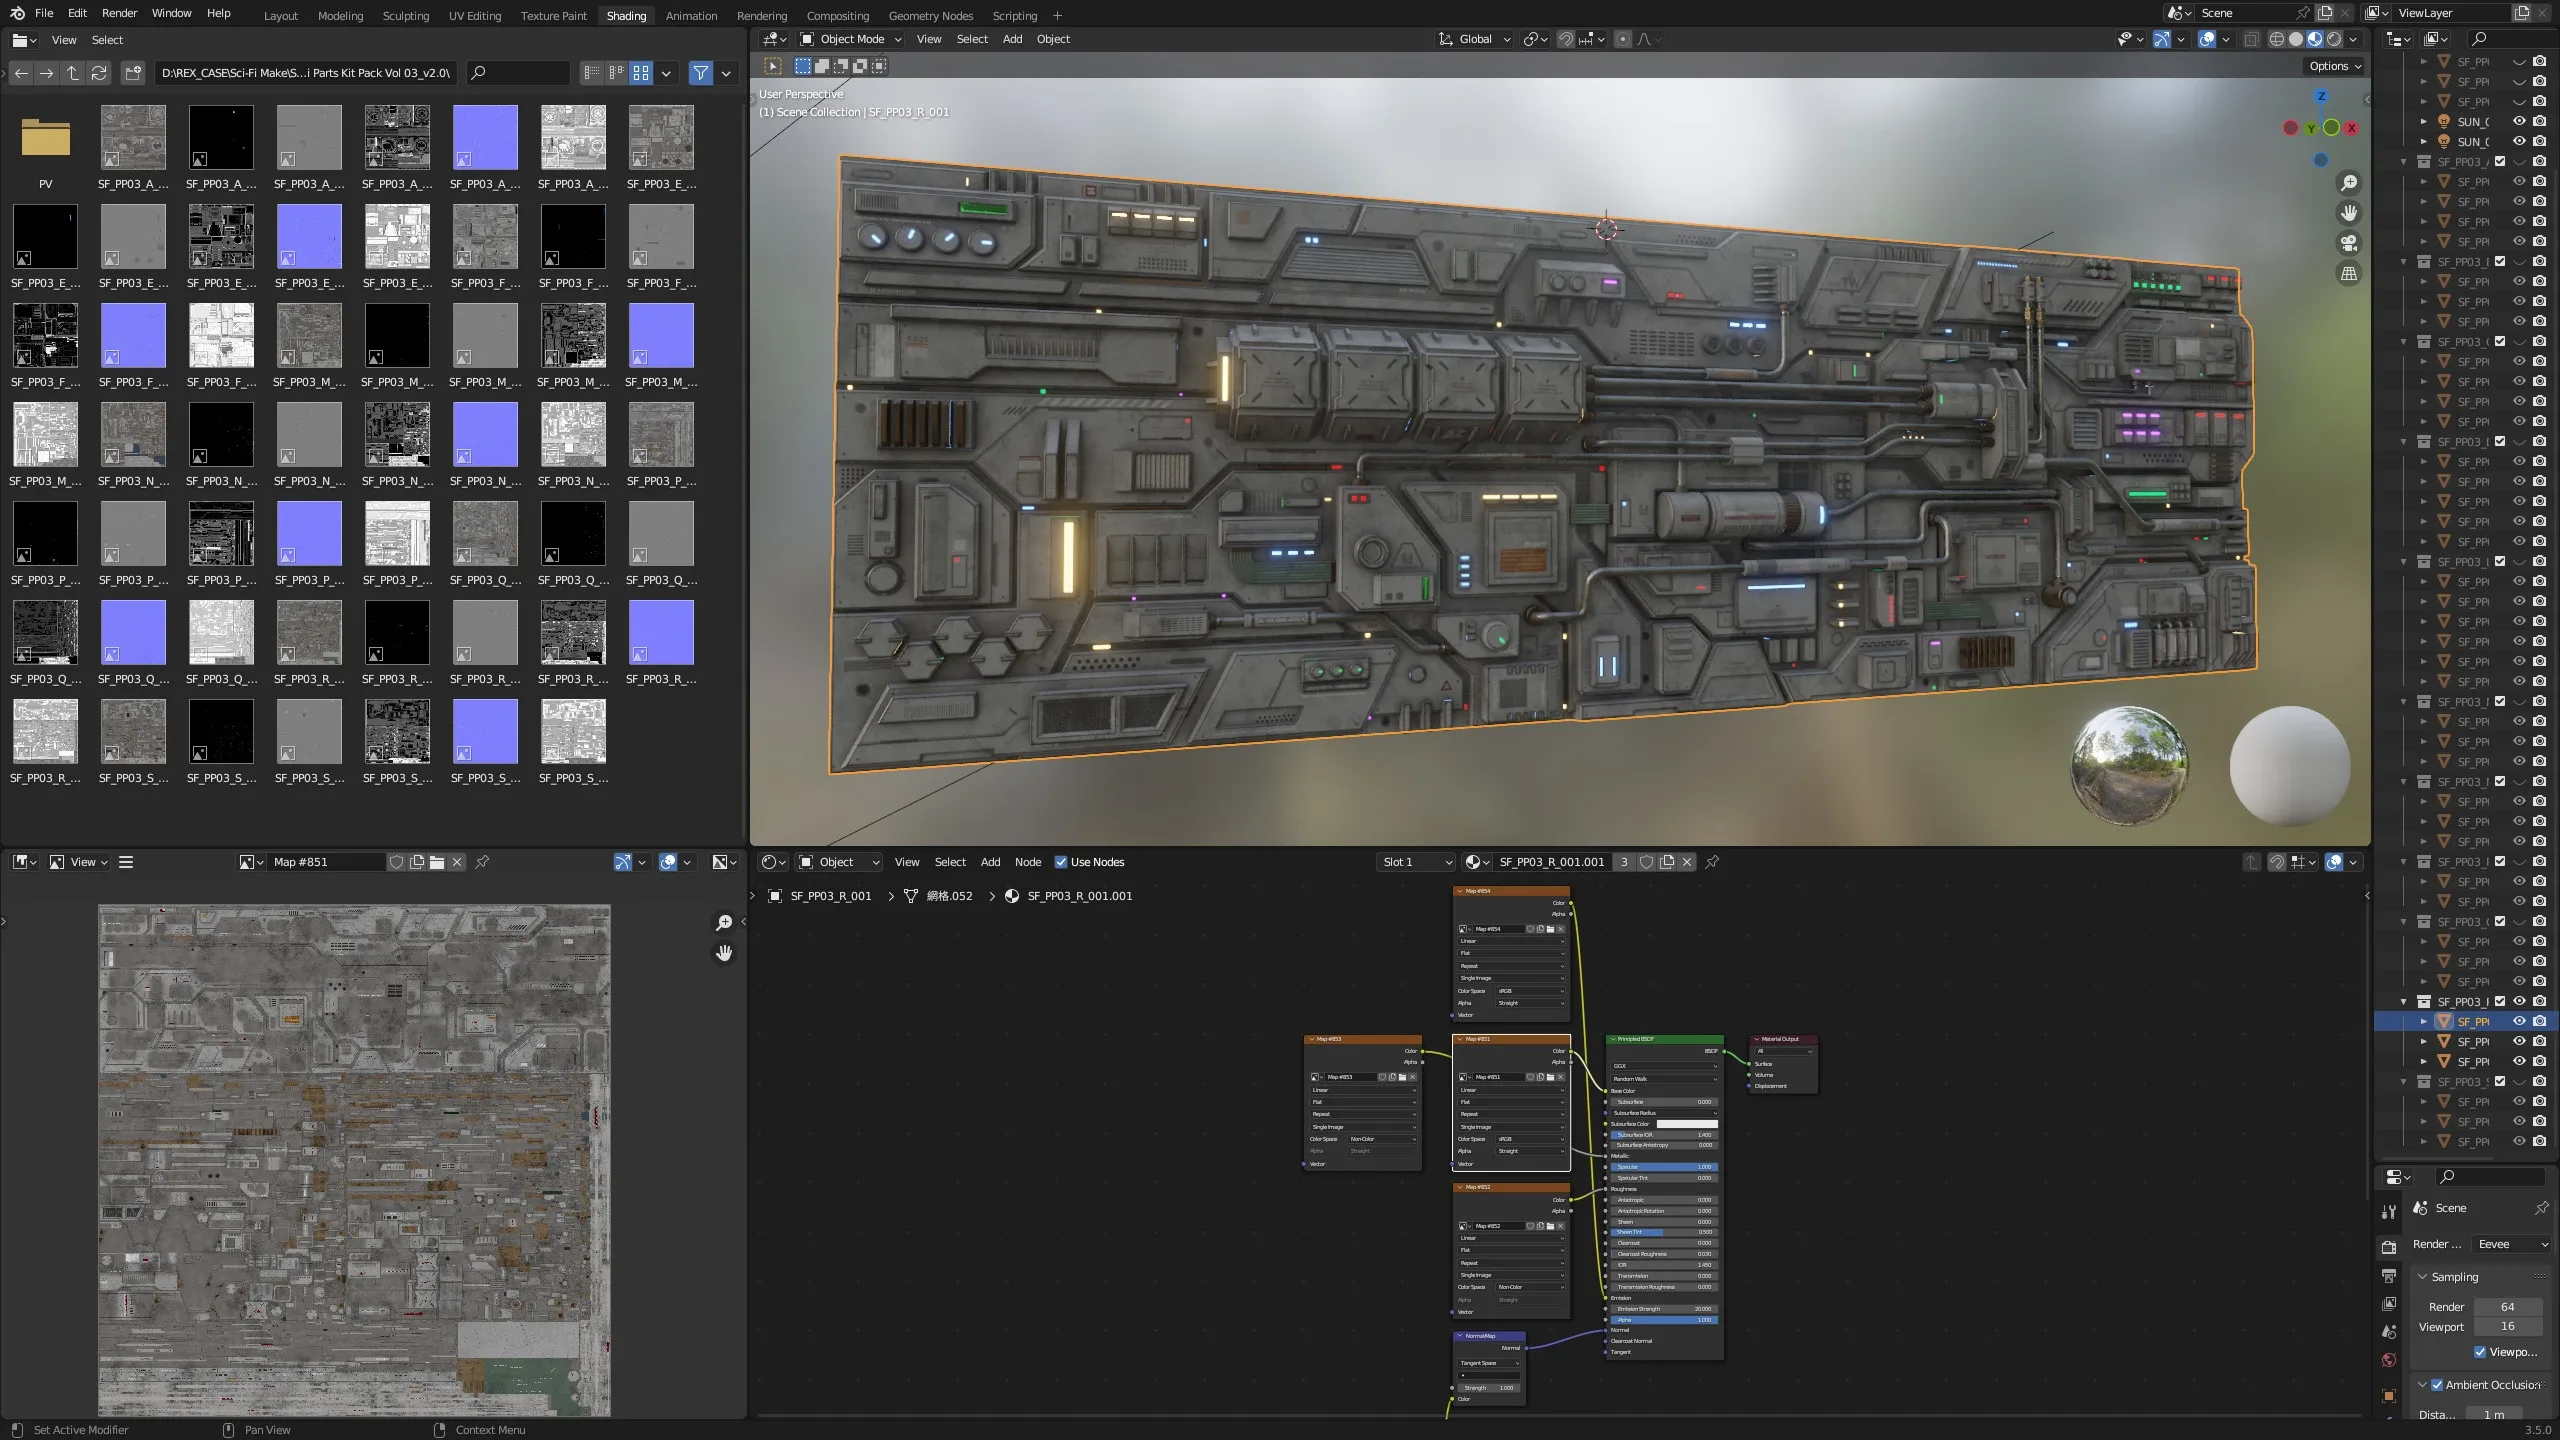Switch viewport to perspective/orthographic grid icon
Viewport: 2560px width, 1440px height.
pos(2349,273)
